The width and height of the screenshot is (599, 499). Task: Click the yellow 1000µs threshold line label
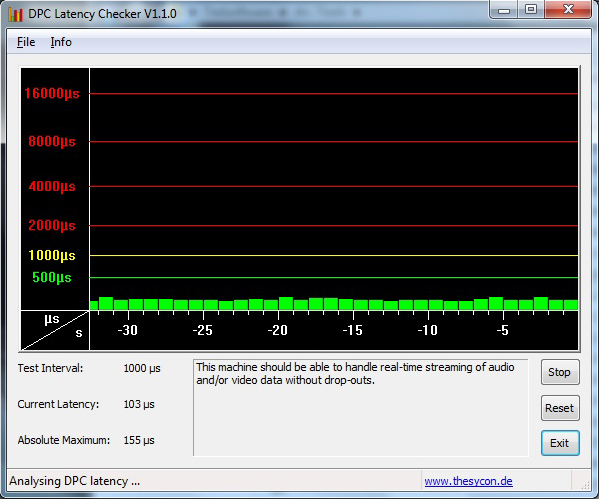click(52, 255)
